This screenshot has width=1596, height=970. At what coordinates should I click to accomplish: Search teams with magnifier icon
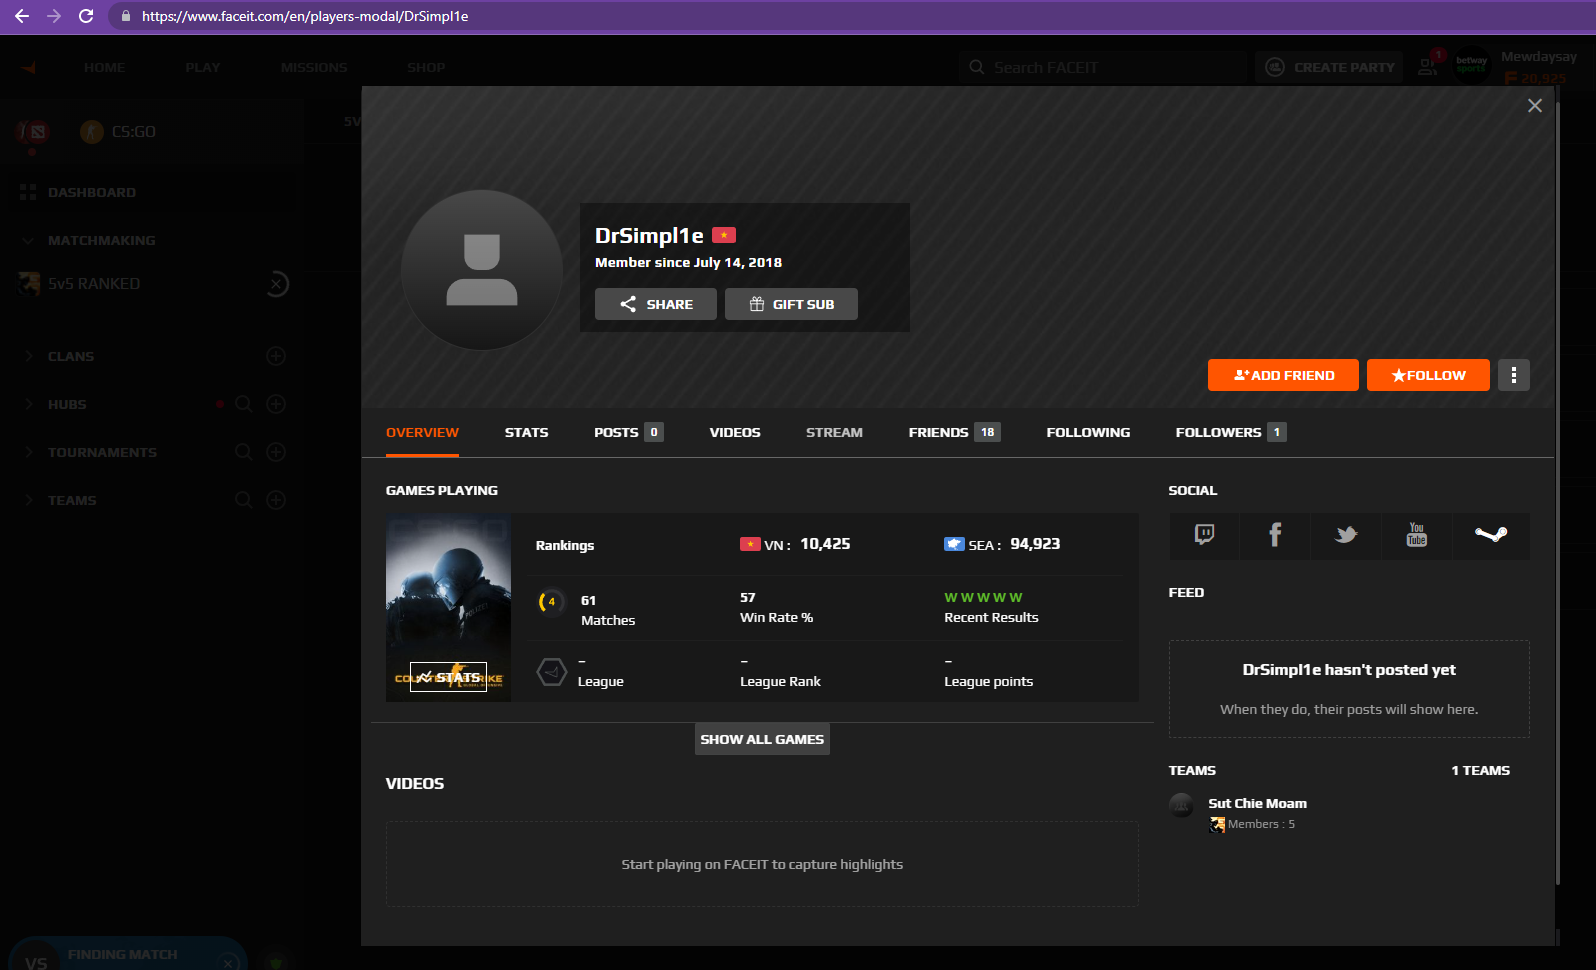[243, 500]
